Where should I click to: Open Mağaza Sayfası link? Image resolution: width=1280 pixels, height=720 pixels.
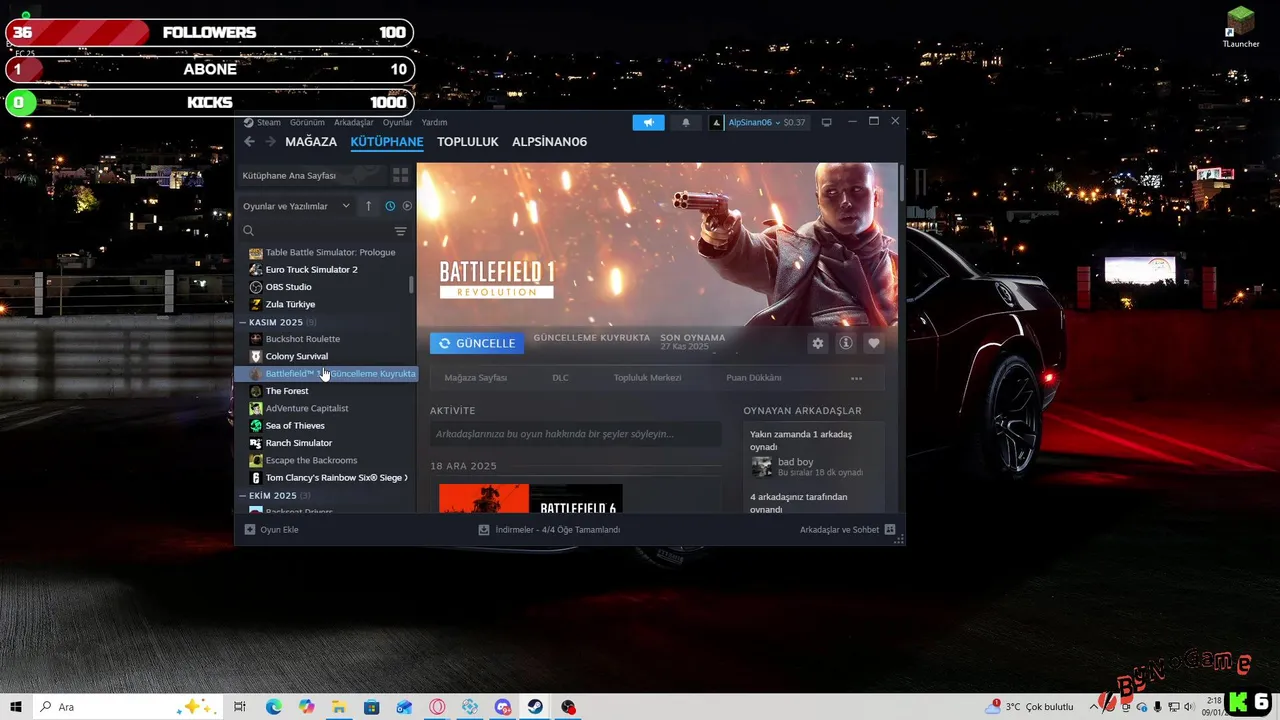pyautogui.click(x=476, y=378)
